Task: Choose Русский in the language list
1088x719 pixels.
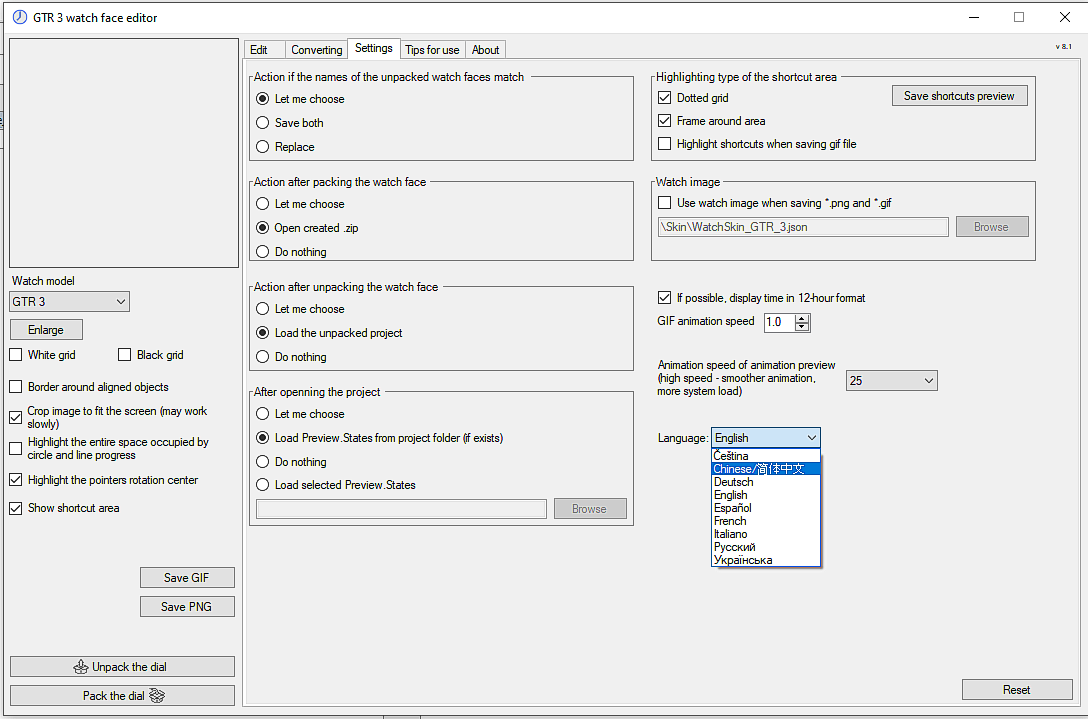Action: tap(766, 548)
